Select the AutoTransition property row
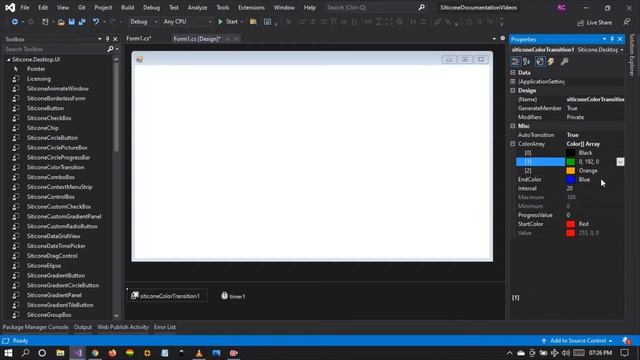This screenshot has width=640, height=360. (x=570, y=135)
